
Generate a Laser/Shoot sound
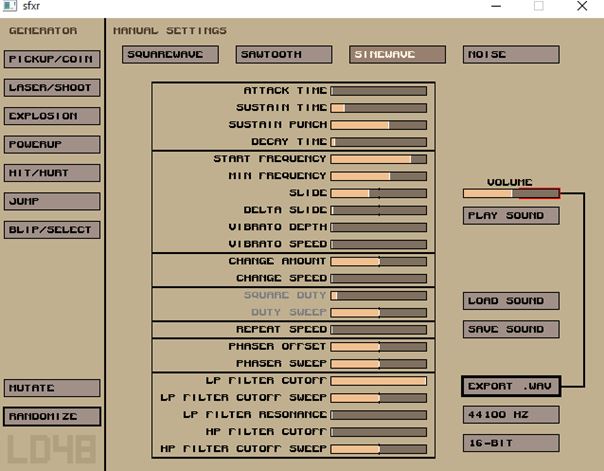(x=52, y=88)
